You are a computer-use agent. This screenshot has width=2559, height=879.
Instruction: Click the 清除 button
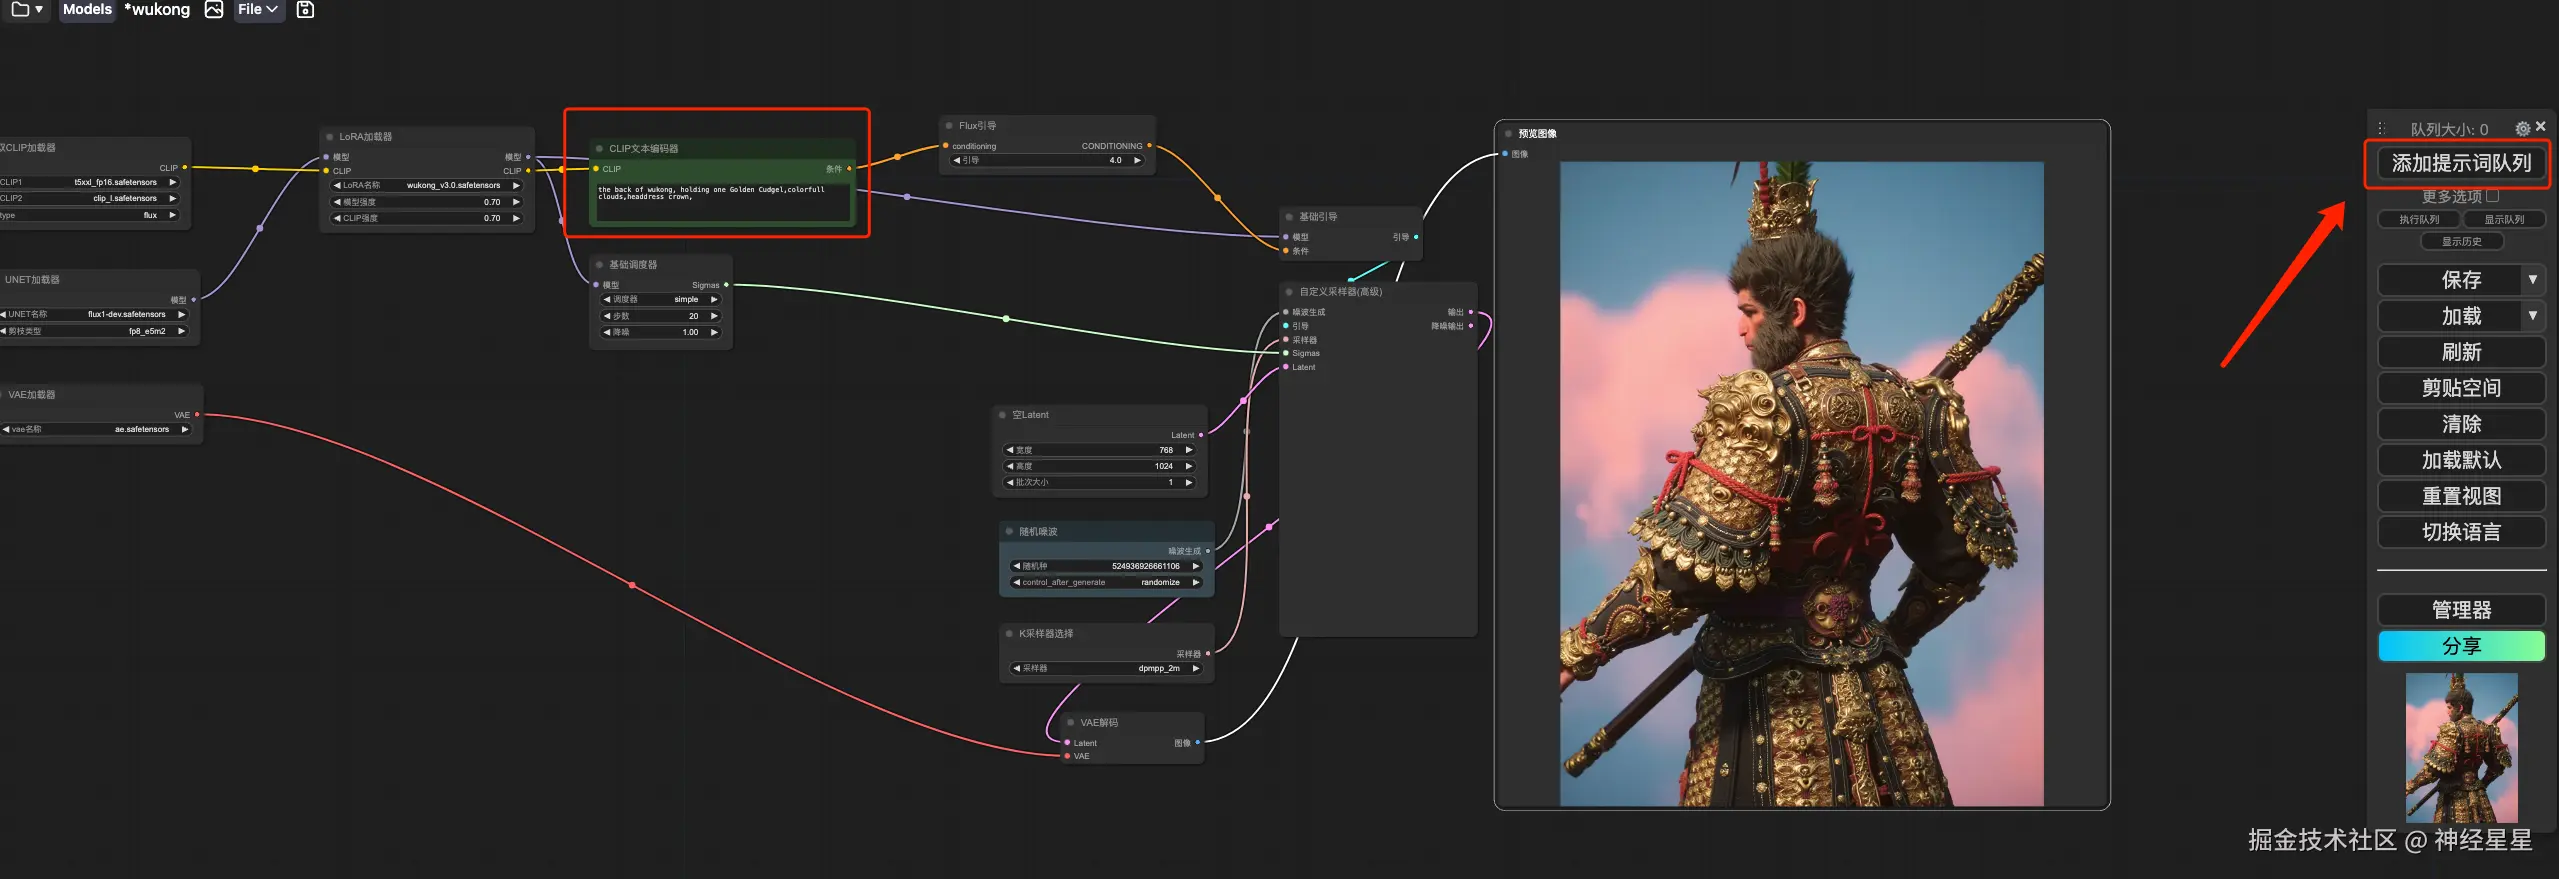pyautogui.click(x=2461, y=424)
